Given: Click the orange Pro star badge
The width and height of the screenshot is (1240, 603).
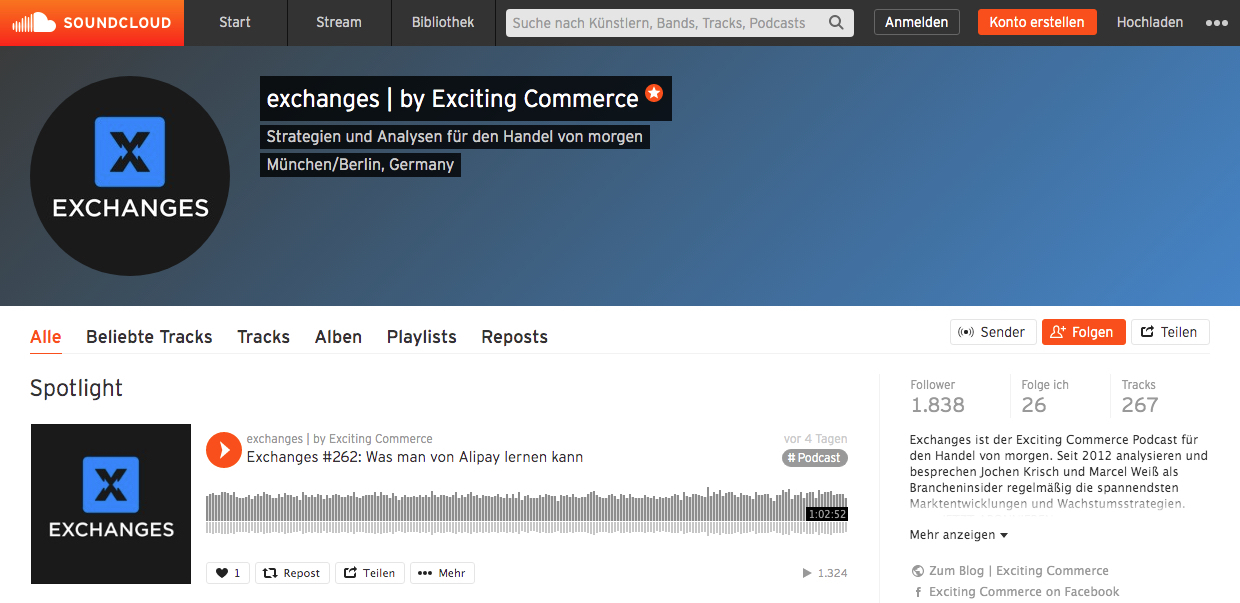Looking at the screenshot, I should click(654, 93).
